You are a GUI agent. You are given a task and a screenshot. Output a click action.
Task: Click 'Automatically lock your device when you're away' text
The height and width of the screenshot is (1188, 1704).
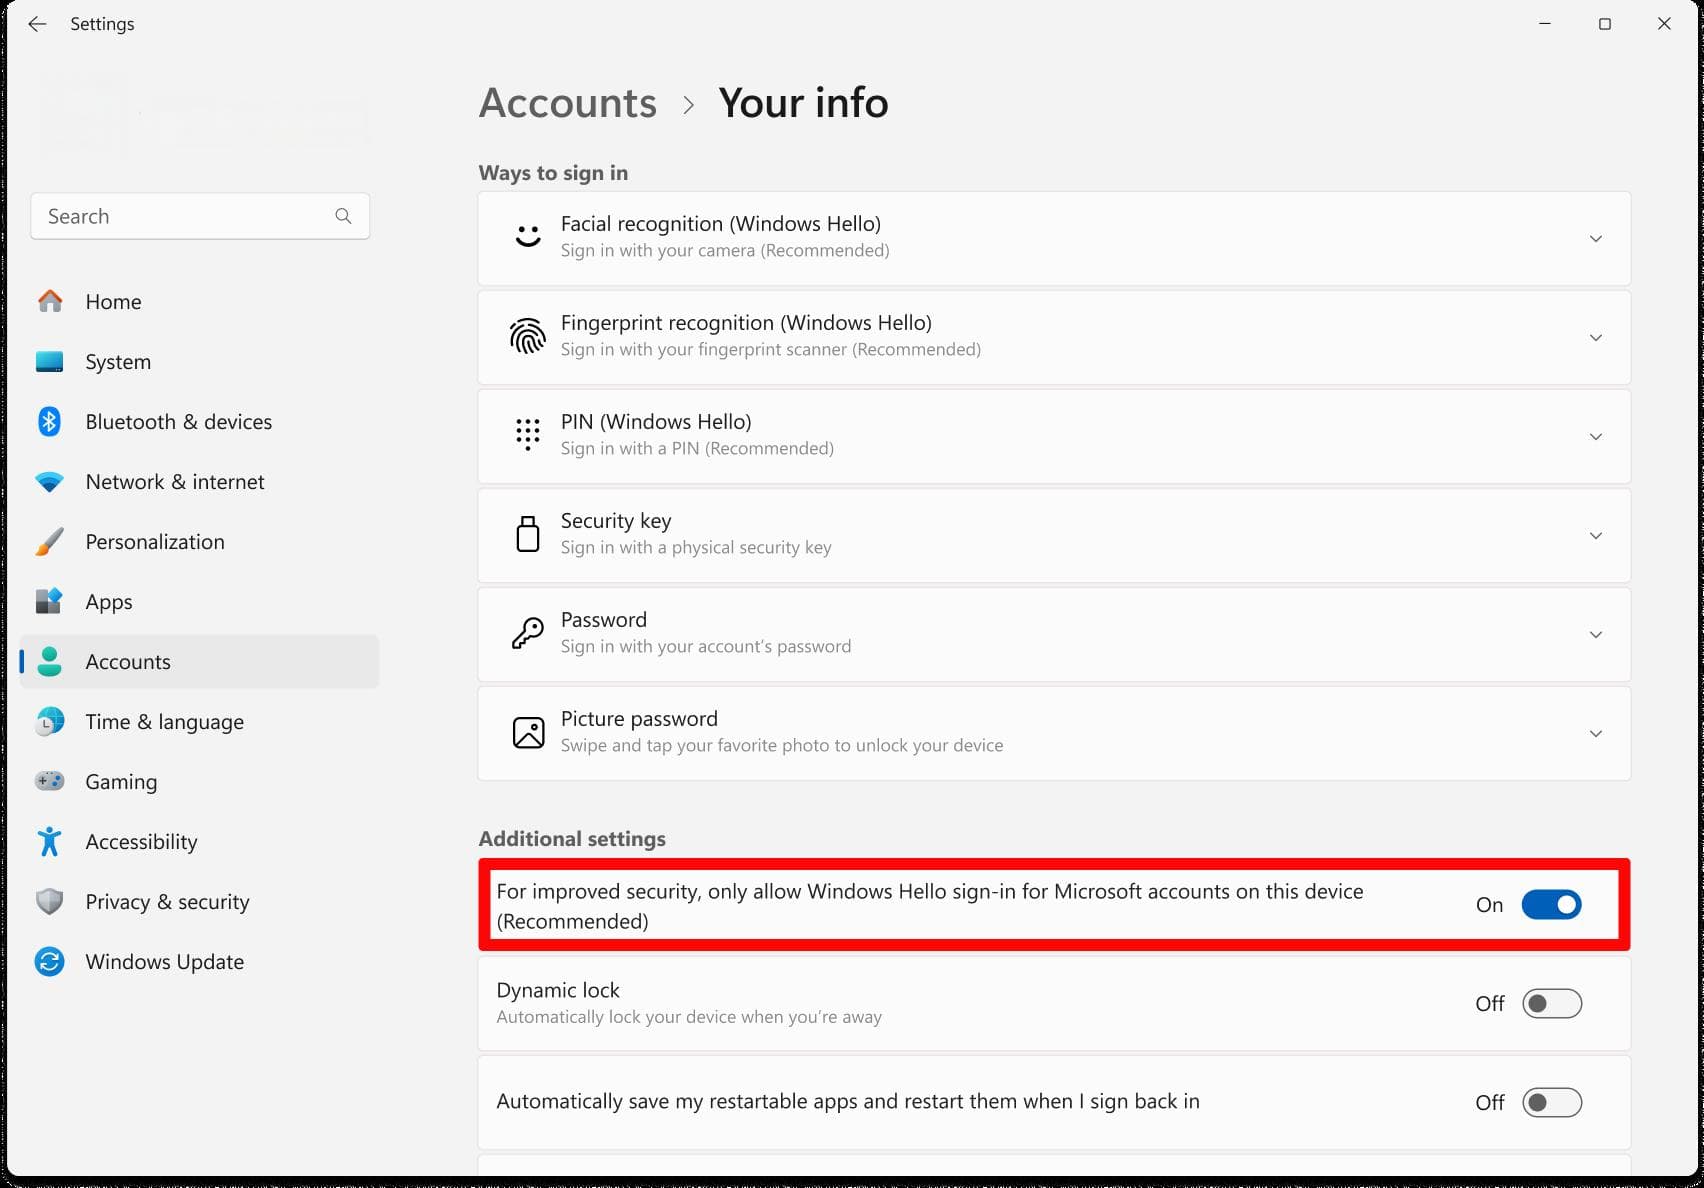(x=689, y=1017)
